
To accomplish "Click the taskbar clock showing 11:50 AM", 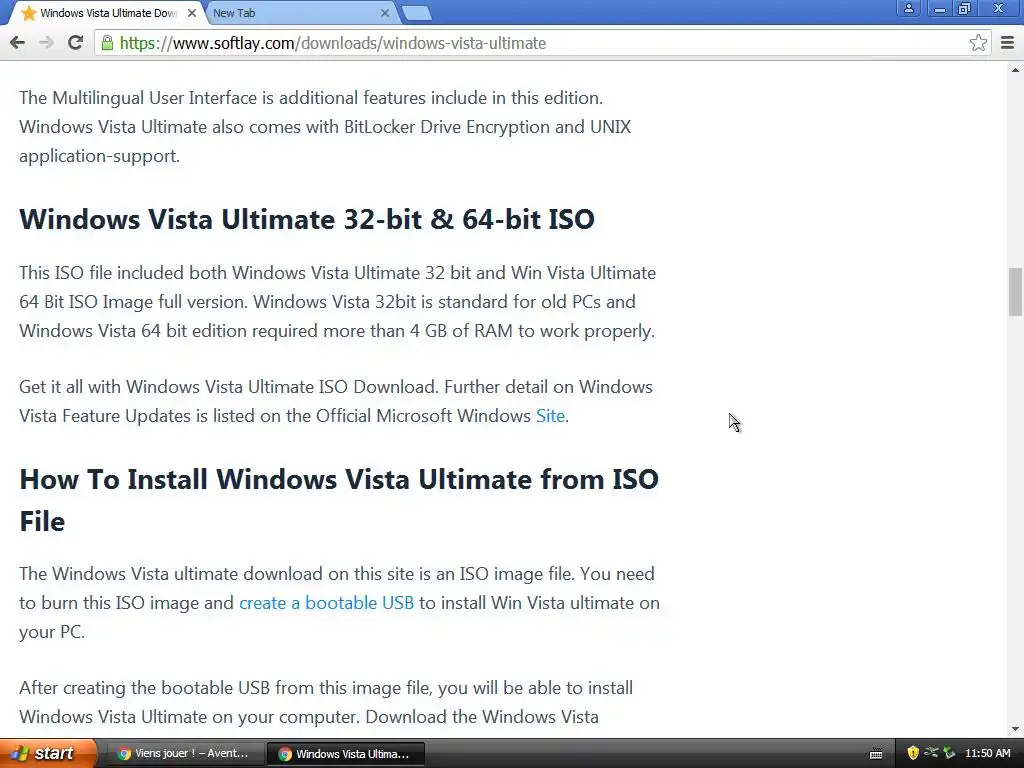I will point(987,754).
